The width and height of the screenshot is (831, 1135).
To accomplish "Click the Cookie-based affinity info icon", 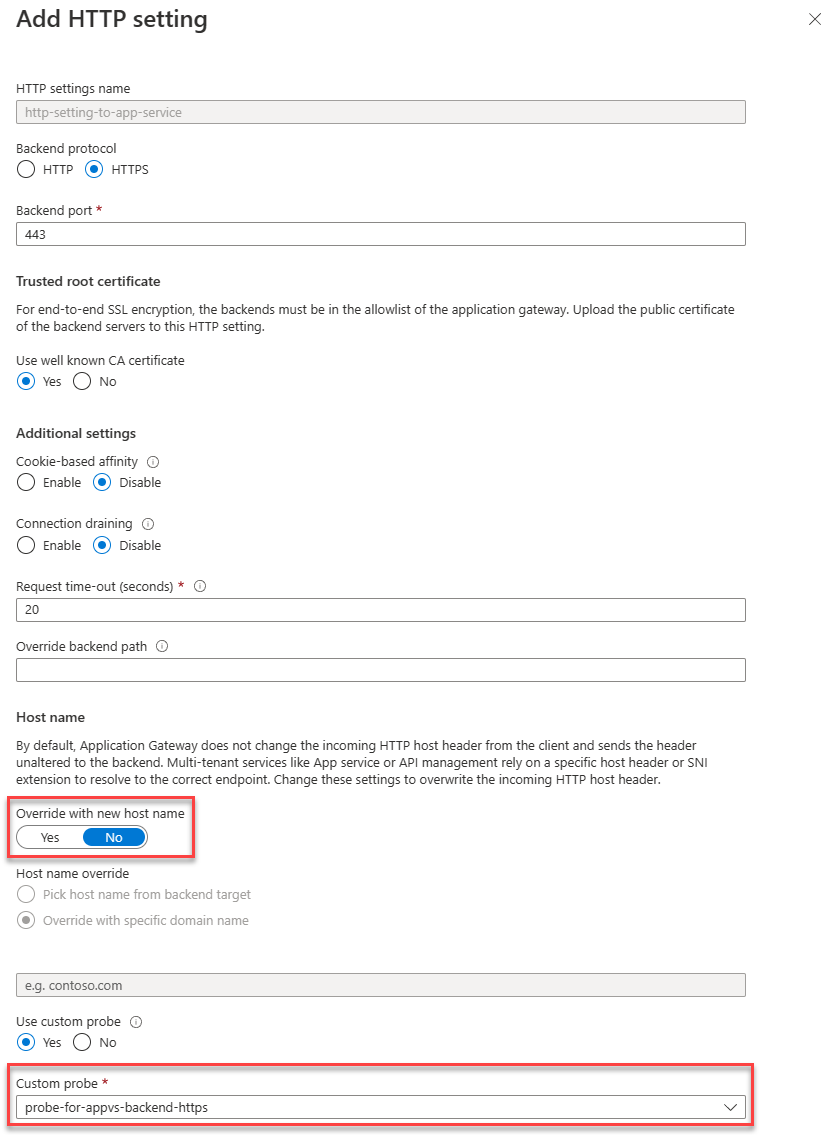I will coord(151,461).
